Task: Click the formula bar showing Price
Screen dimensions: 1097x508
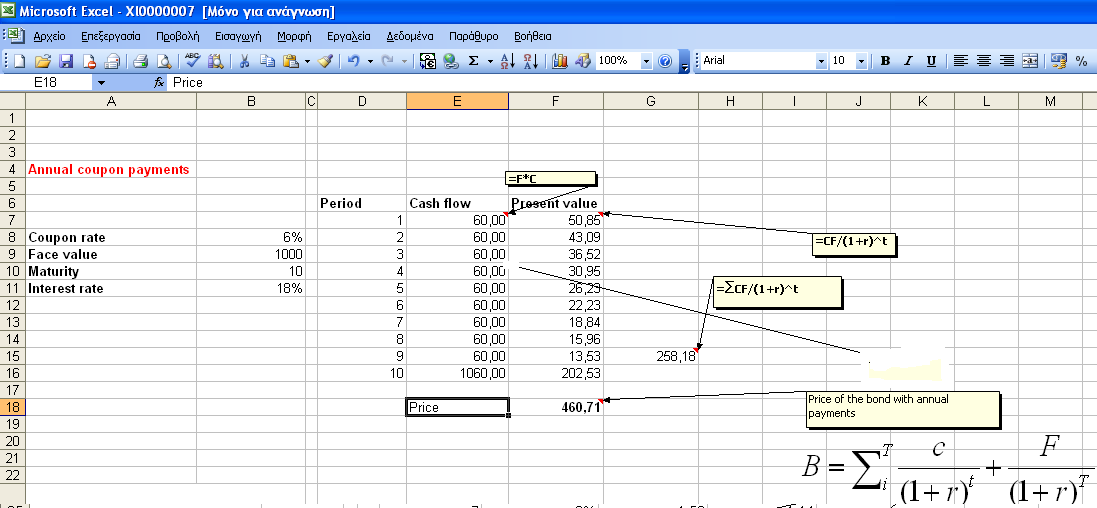Action: 630,83
